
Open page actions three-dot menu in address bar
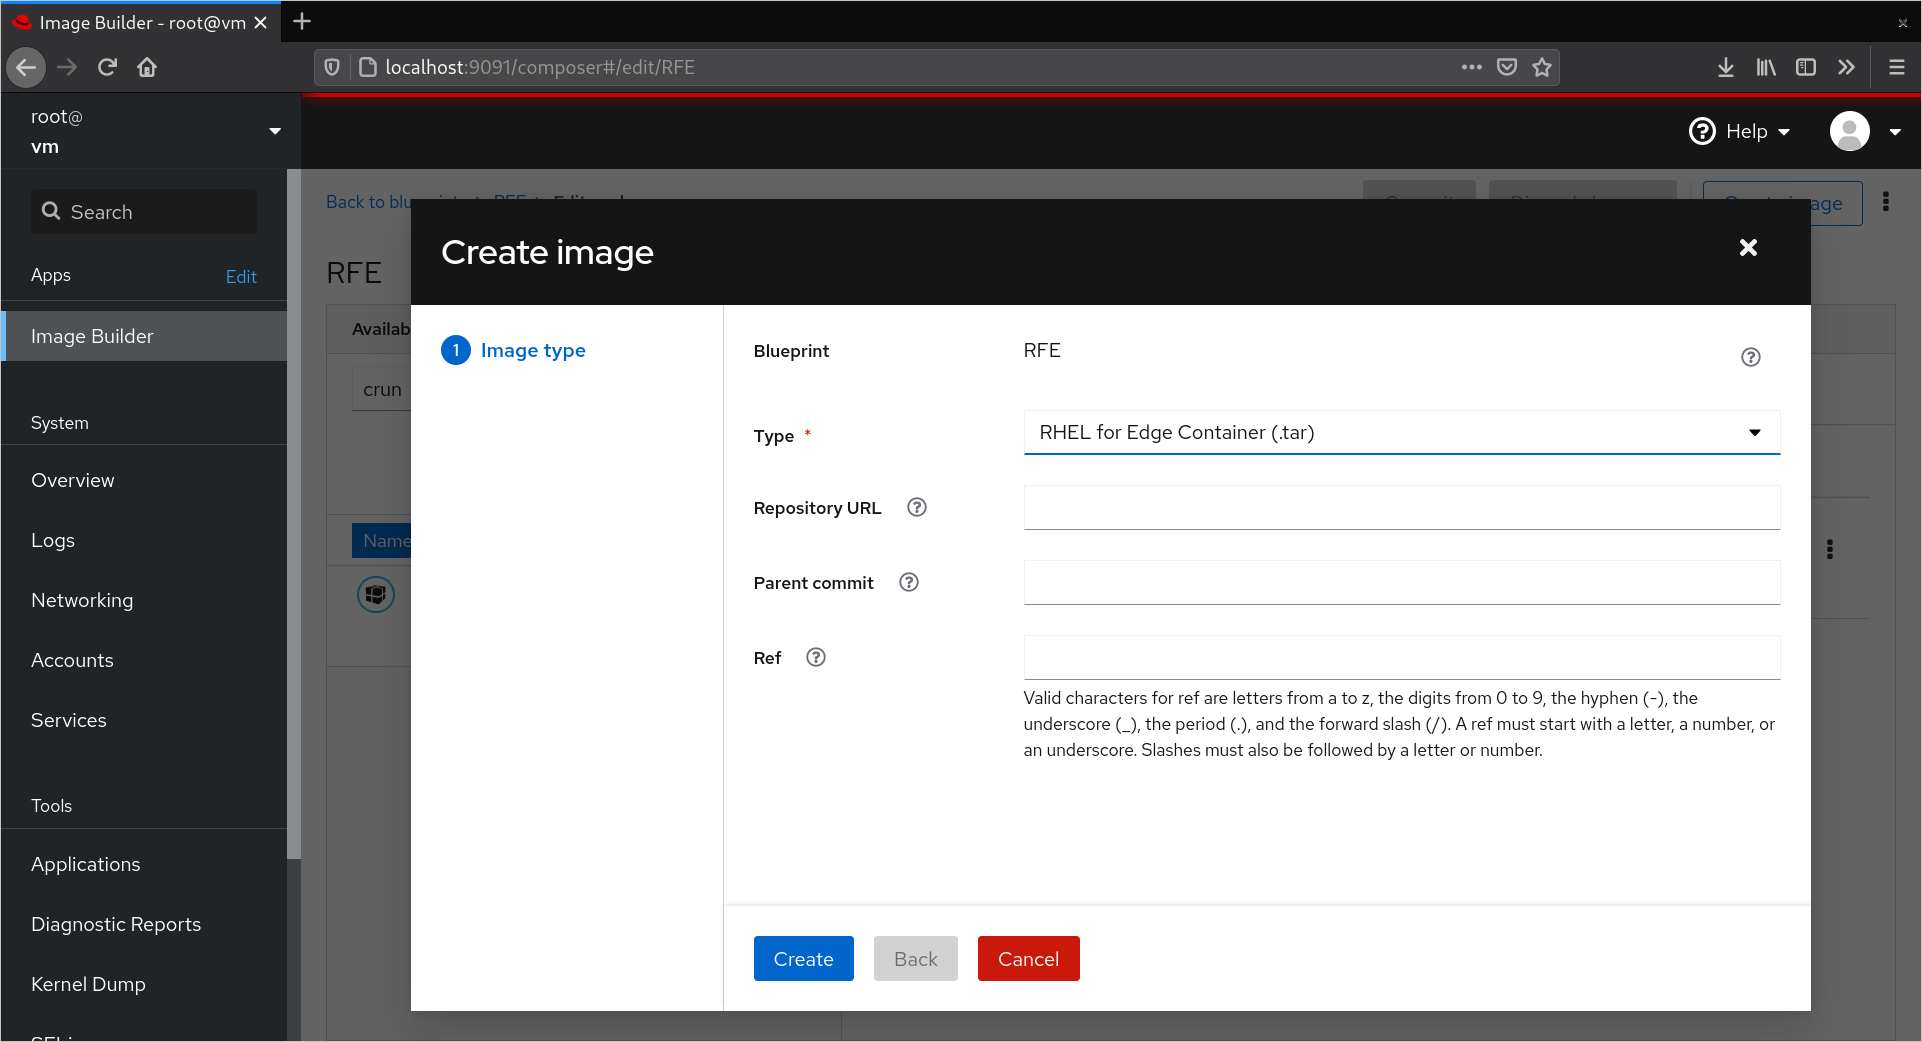[x=1471, y=67]
